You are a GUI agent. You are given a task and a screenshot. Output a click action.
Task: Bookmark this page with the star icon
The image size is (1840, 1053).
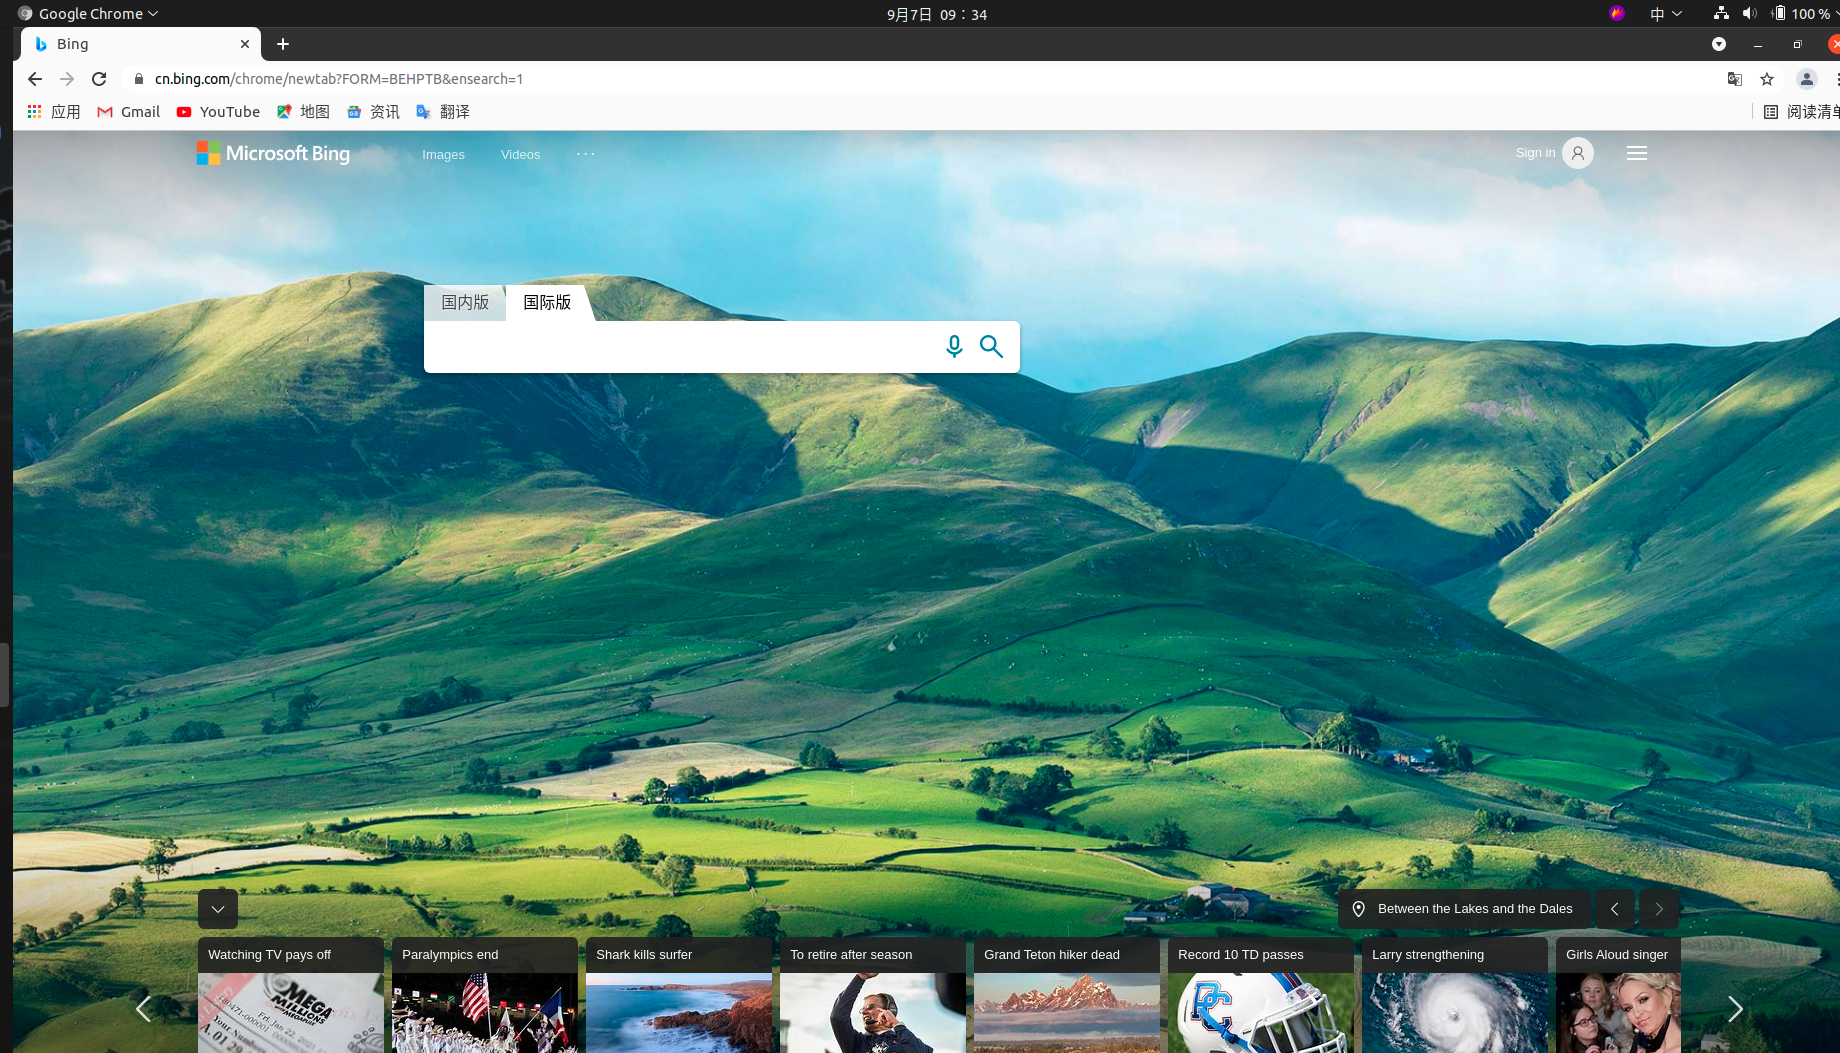coord(1767,79)
